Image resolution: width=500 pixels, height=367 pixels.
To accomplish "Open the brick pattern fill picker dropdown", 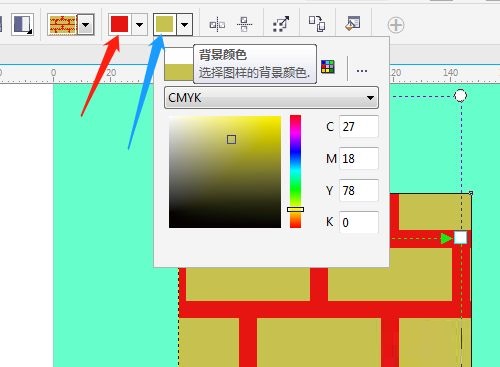I will tap(86, 25).
